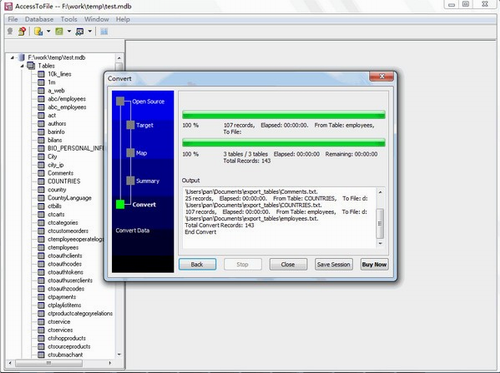500x373 pixels.
Task: Click the green toolbar icon
Action: (x=59, y=31)
